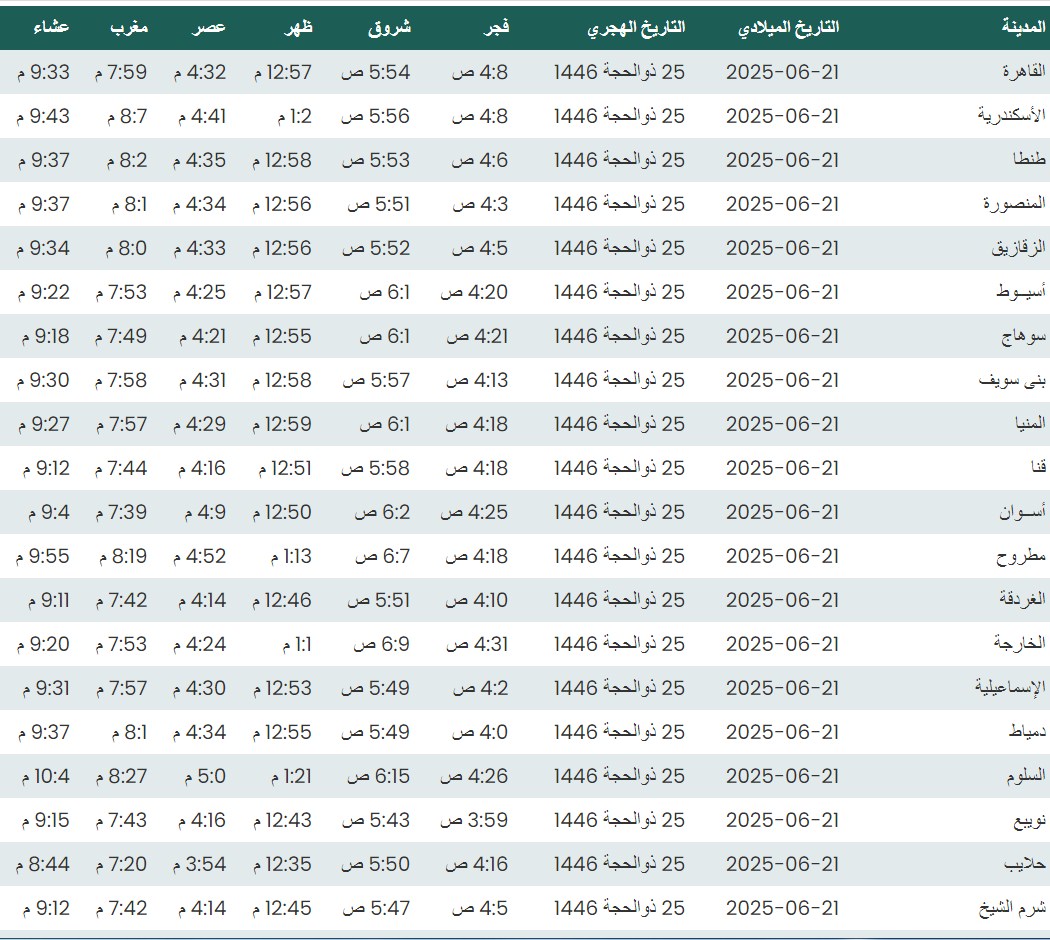Image resolution: width=1050 pixels, height=940 pixels.
Task: Click sunrise time 6:9 in الخارجة row
Action: tap(381, 644)
